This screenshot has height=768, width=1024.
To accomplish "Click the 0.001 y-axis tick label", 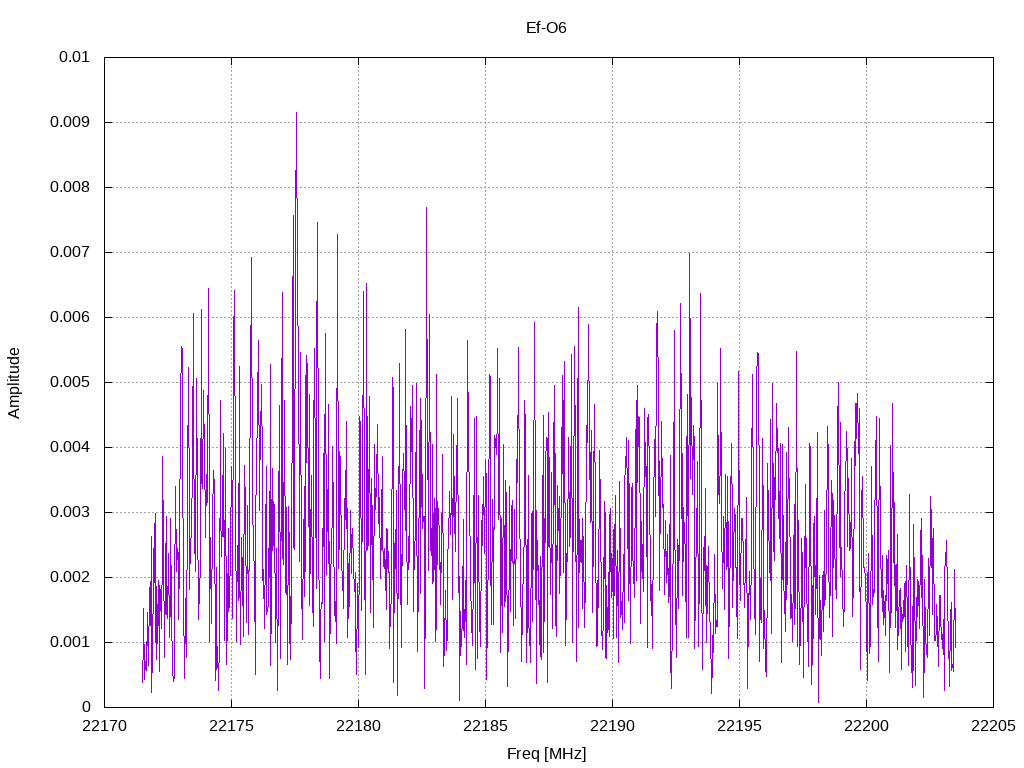I will 70,642.
